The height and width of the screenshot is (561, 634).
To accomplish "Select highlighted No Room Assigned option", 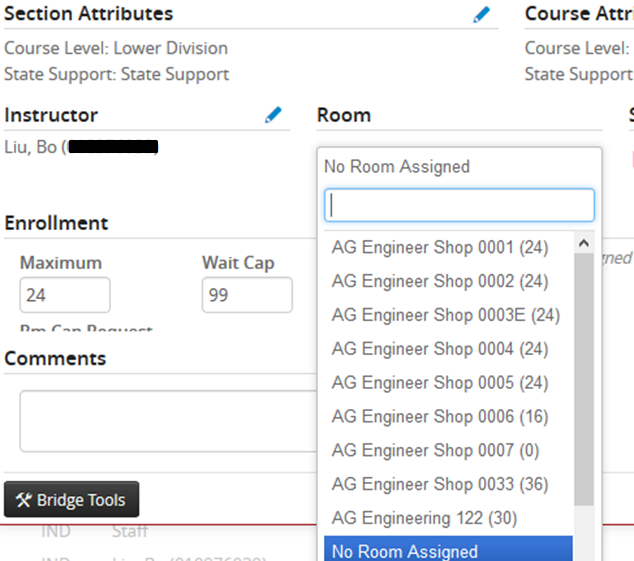I will 448,549.
